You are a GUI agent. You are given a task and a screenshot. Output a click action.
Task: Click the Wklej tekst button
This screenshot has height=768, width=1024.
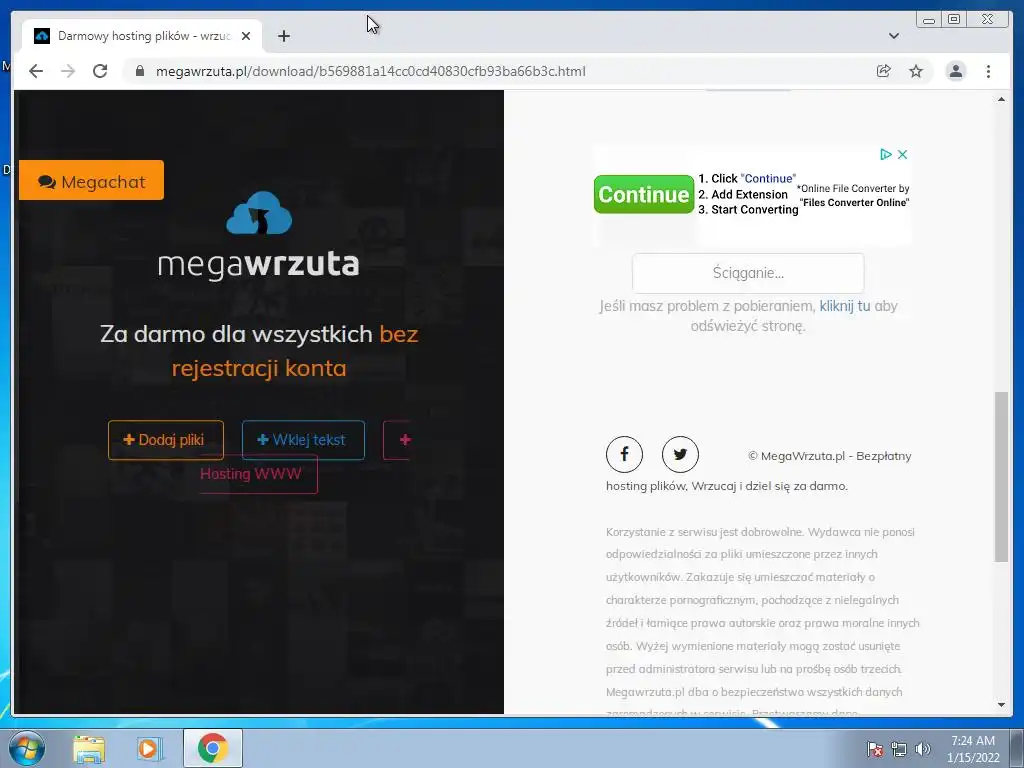pyautogui.click(x=303, y=440)
